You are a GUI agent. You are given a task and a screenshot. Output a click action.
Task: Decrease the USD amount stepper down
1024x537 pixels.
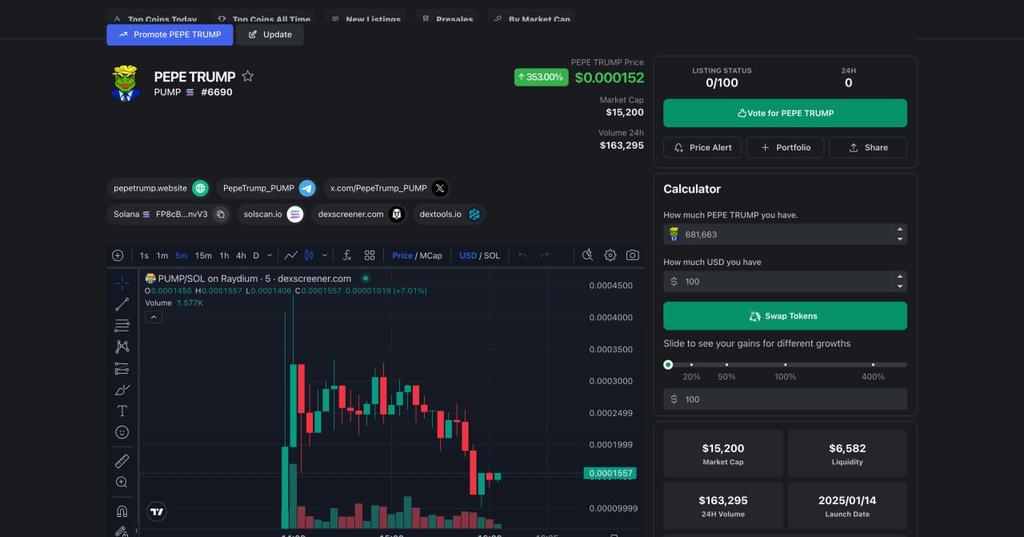[900, 286]
